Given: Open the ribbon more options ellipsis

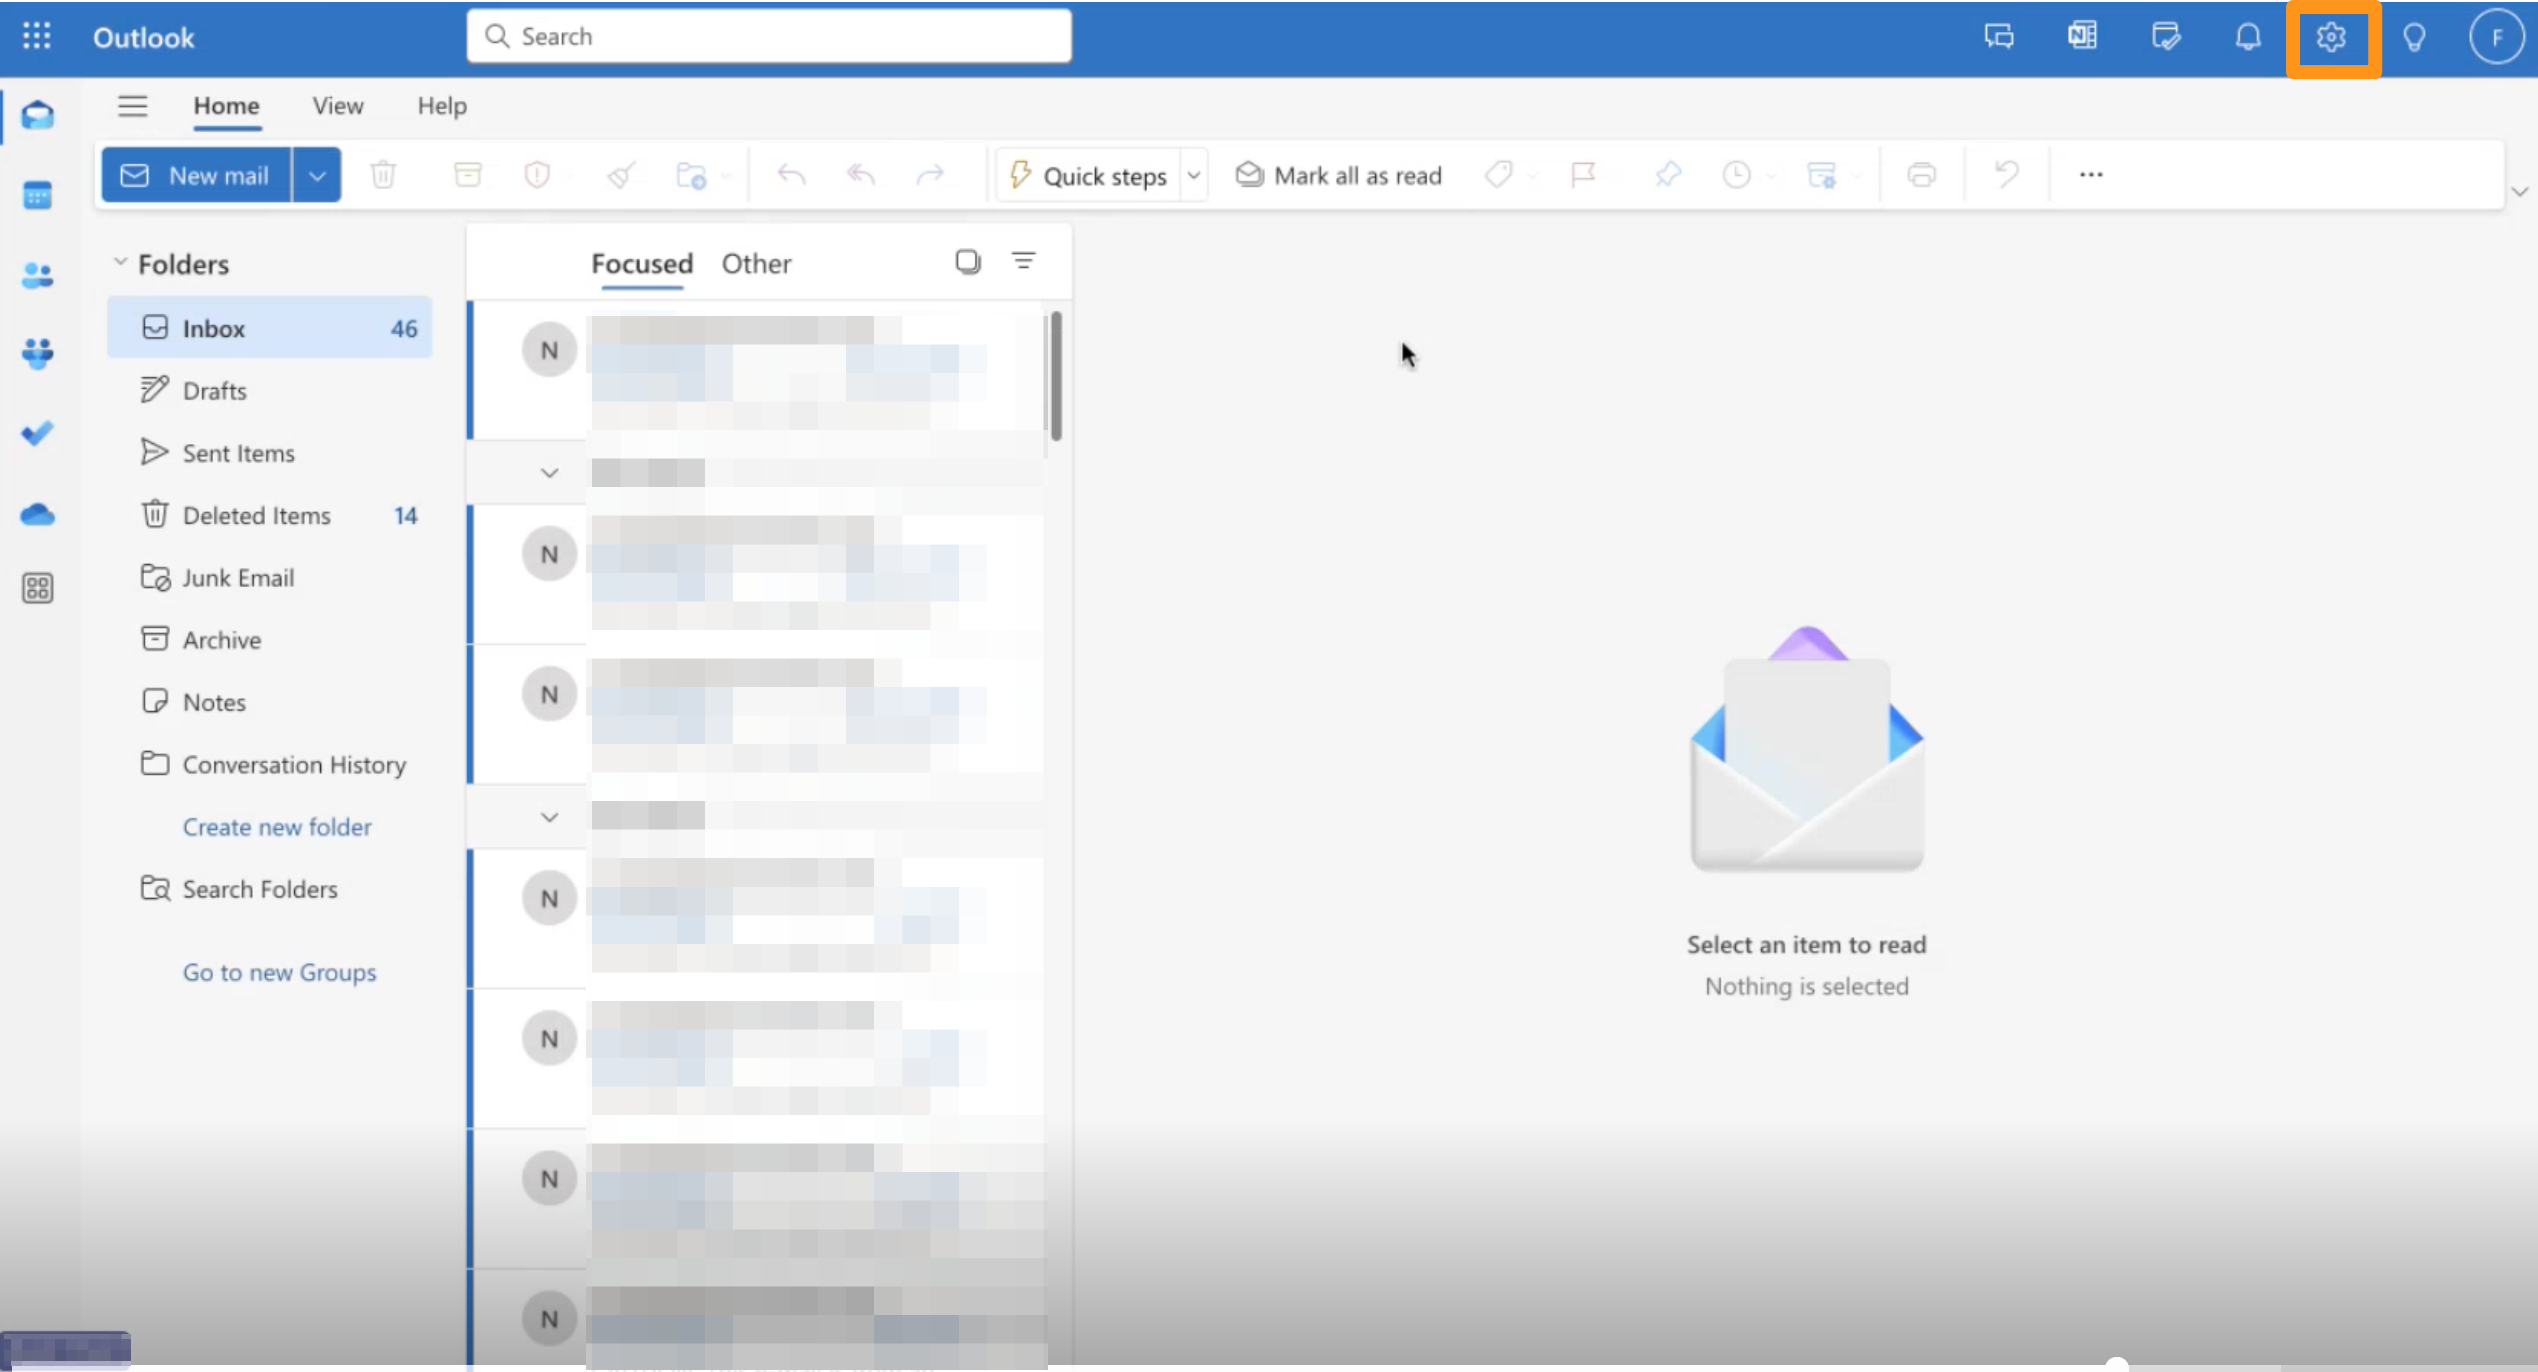Looking at the screenshot, I should (x=2091, y=175).
